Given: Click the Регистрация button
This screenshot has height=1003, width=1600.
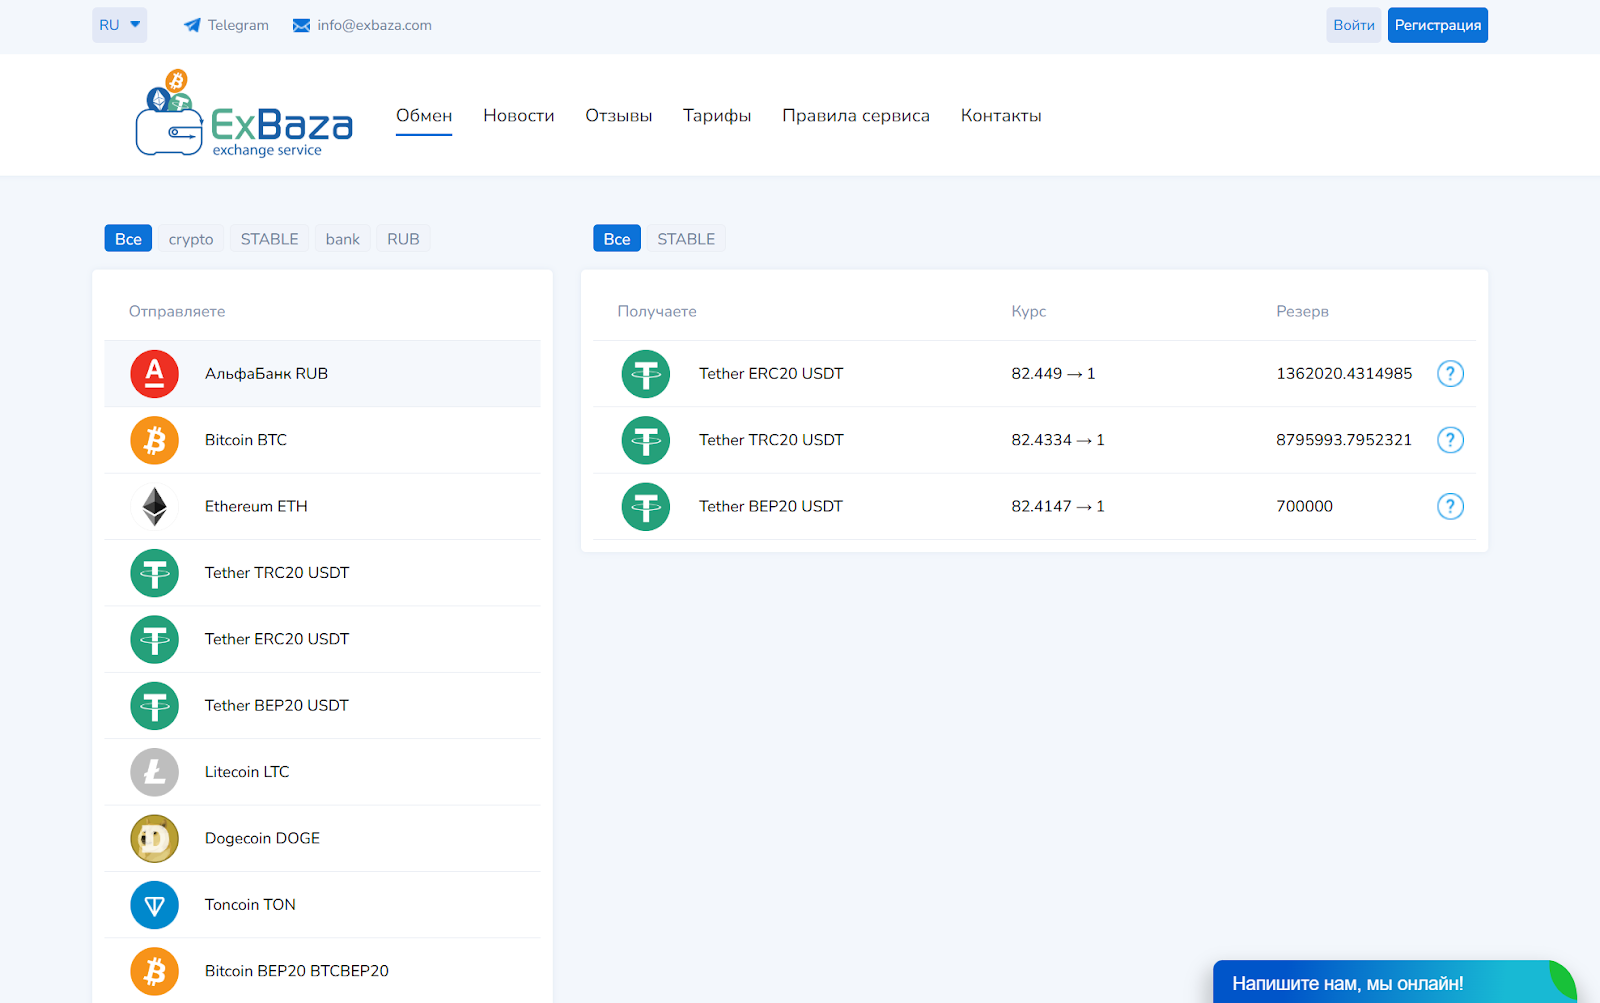Looking at the screenshot, I should pos(1438,25).
